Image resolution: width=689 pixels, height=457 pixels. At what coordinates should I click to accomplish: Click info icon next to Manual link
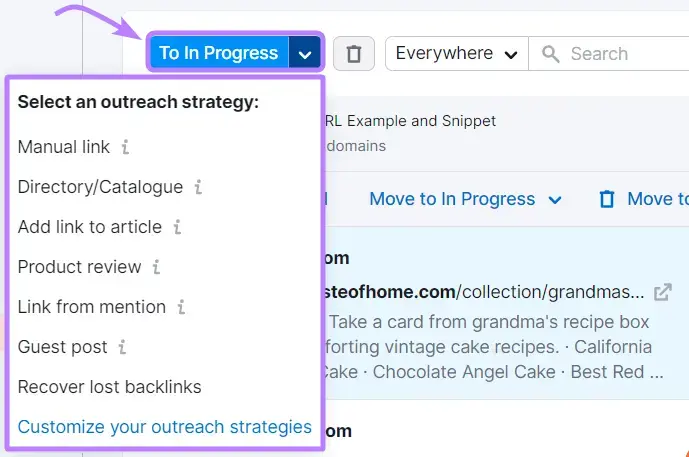(125, 147)
